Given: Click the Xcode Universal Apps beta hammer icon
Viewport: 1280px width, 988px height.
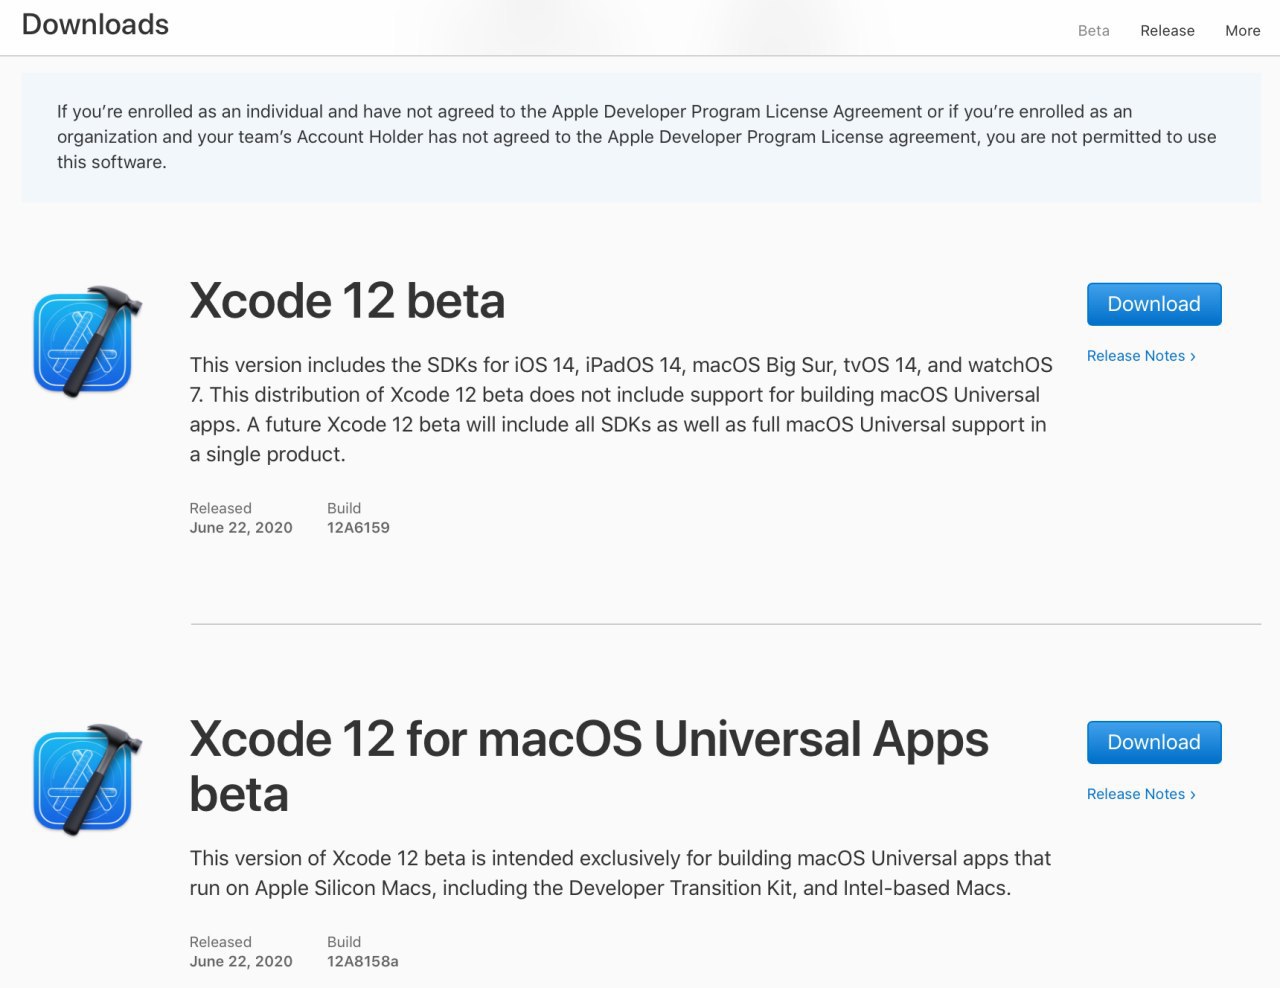Looking at the screenshot, I should tap(88, 780).
